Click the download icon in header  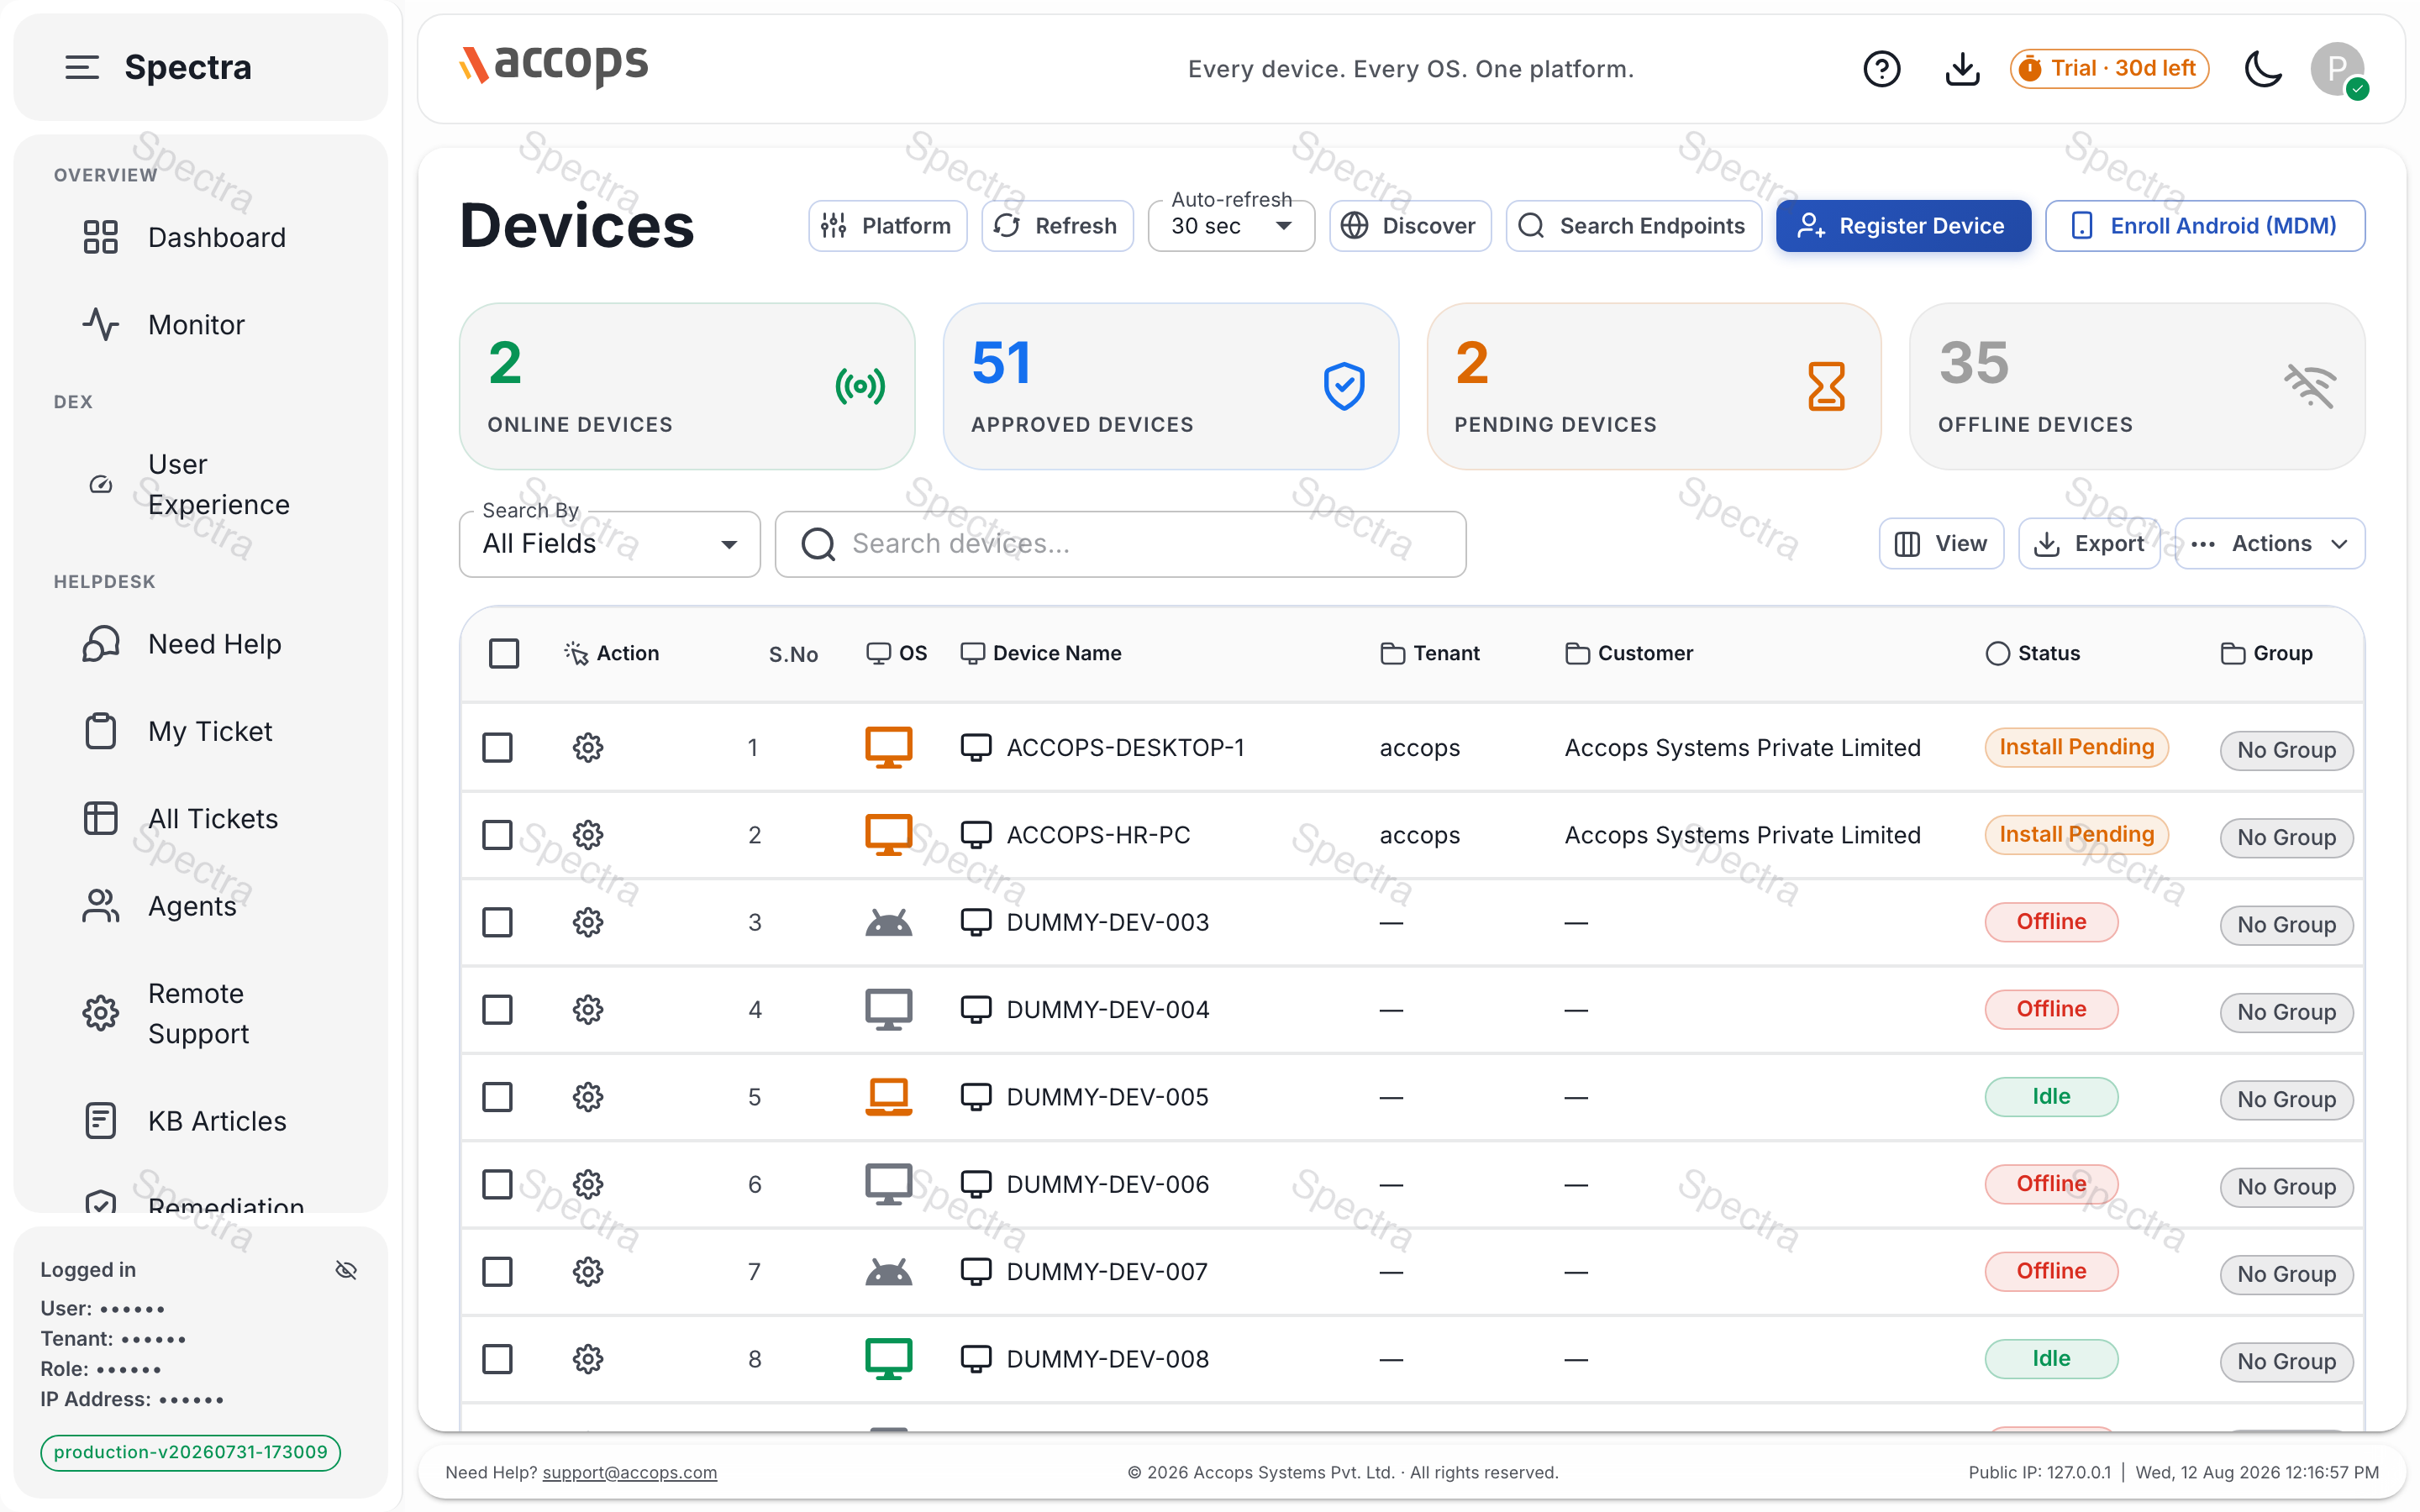(1962, 69)
